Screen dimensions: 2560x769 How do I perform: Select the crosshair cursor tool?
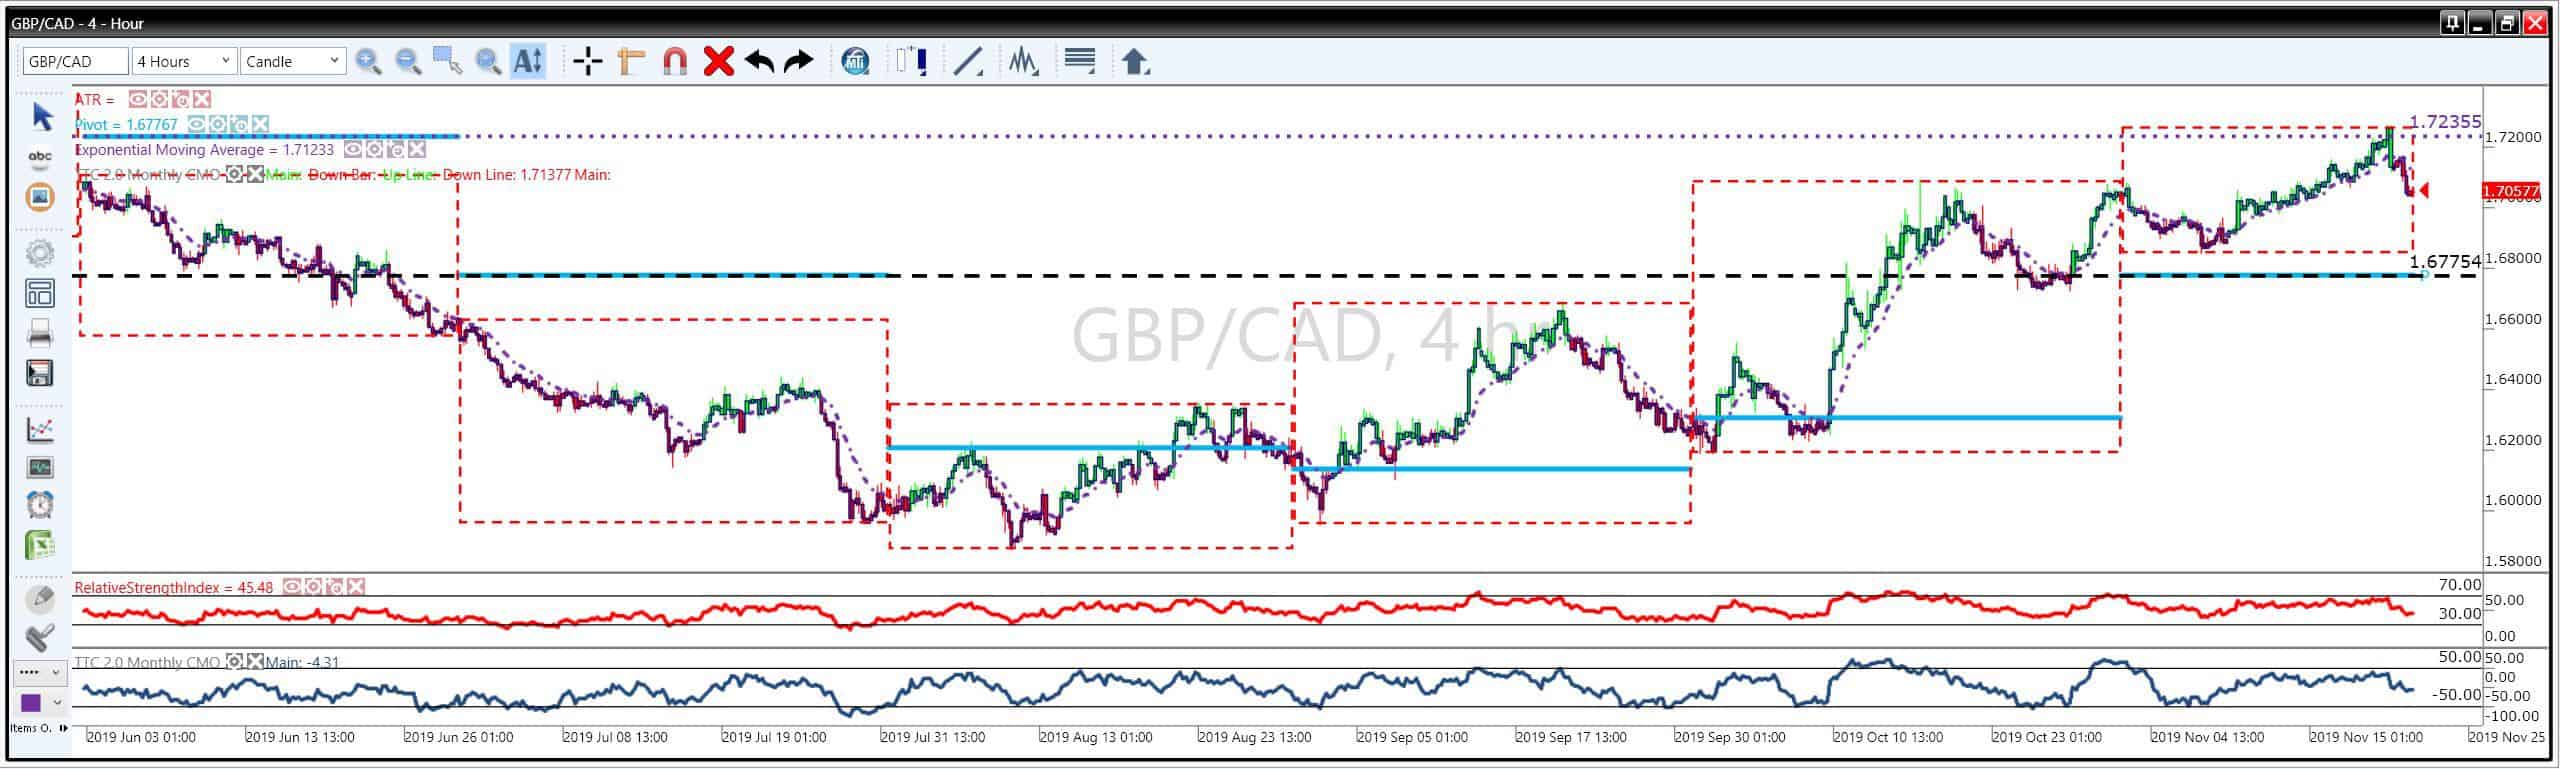(588, 62)
